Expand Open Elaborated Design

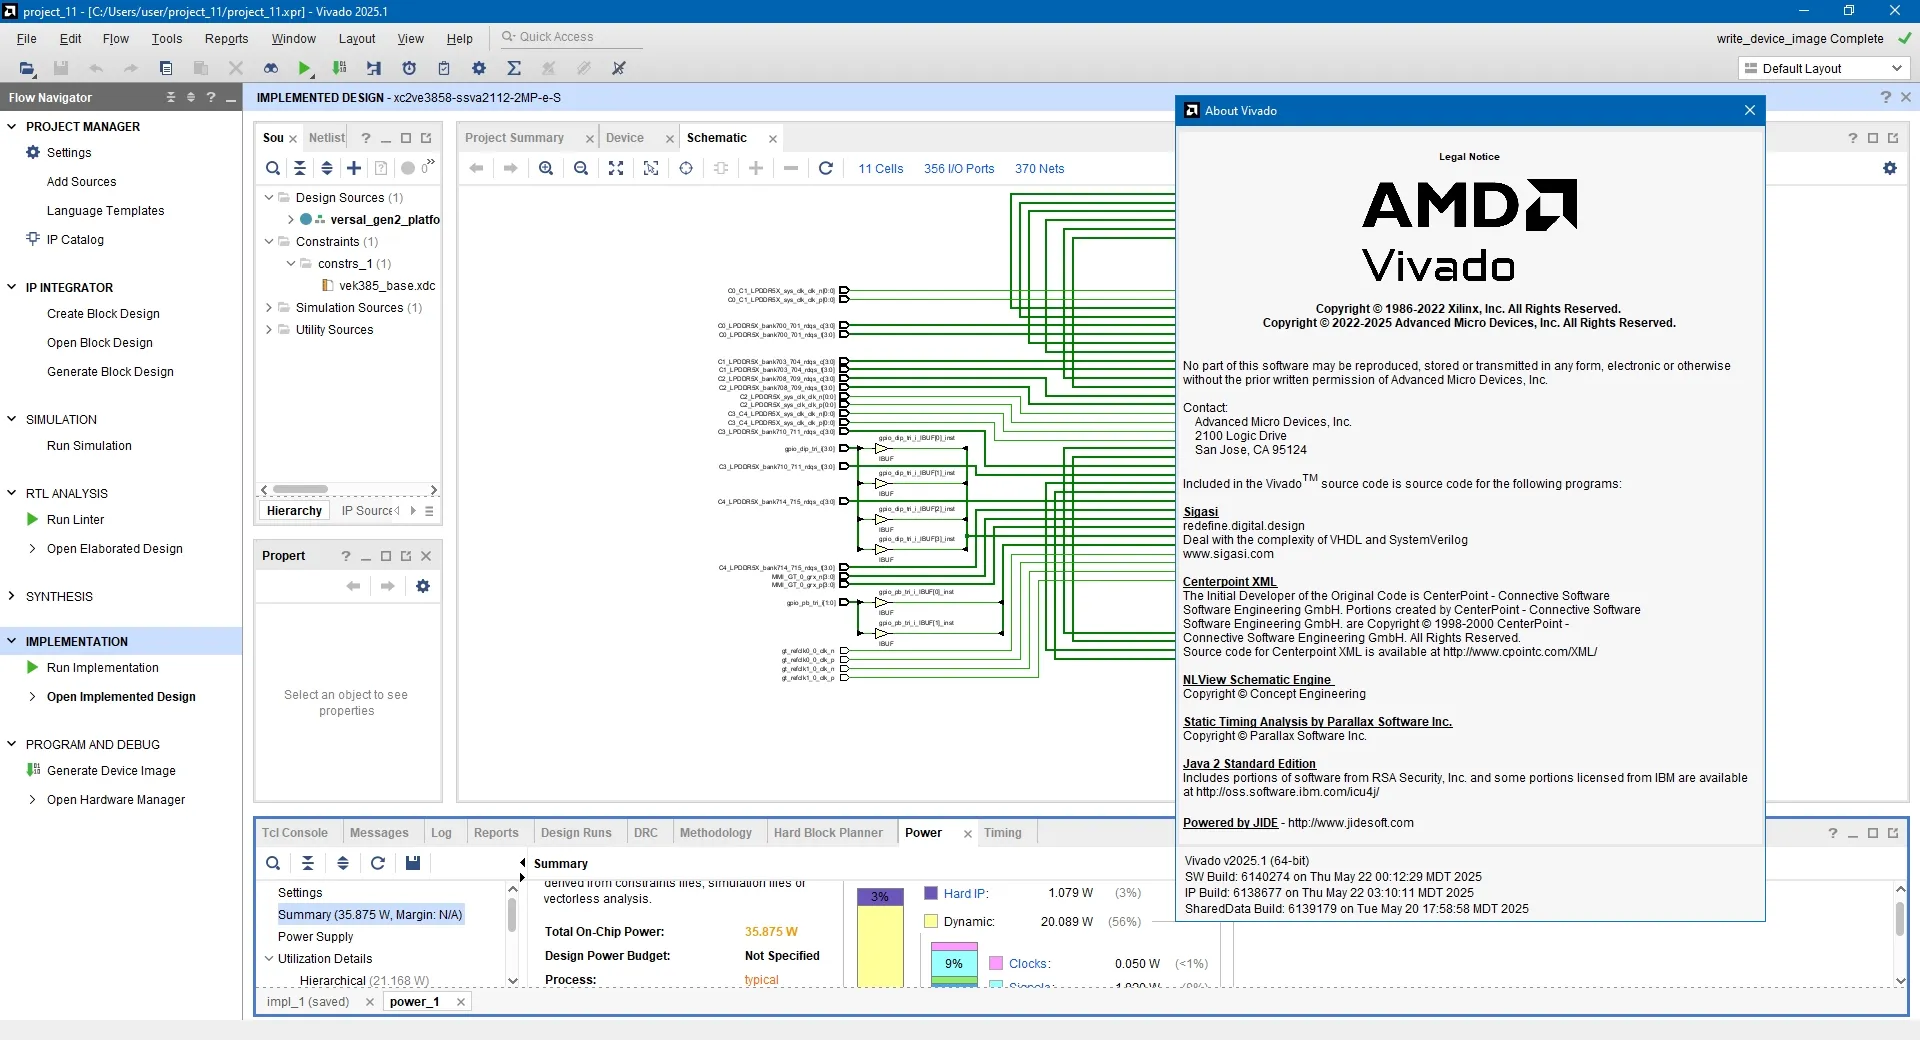33,548
